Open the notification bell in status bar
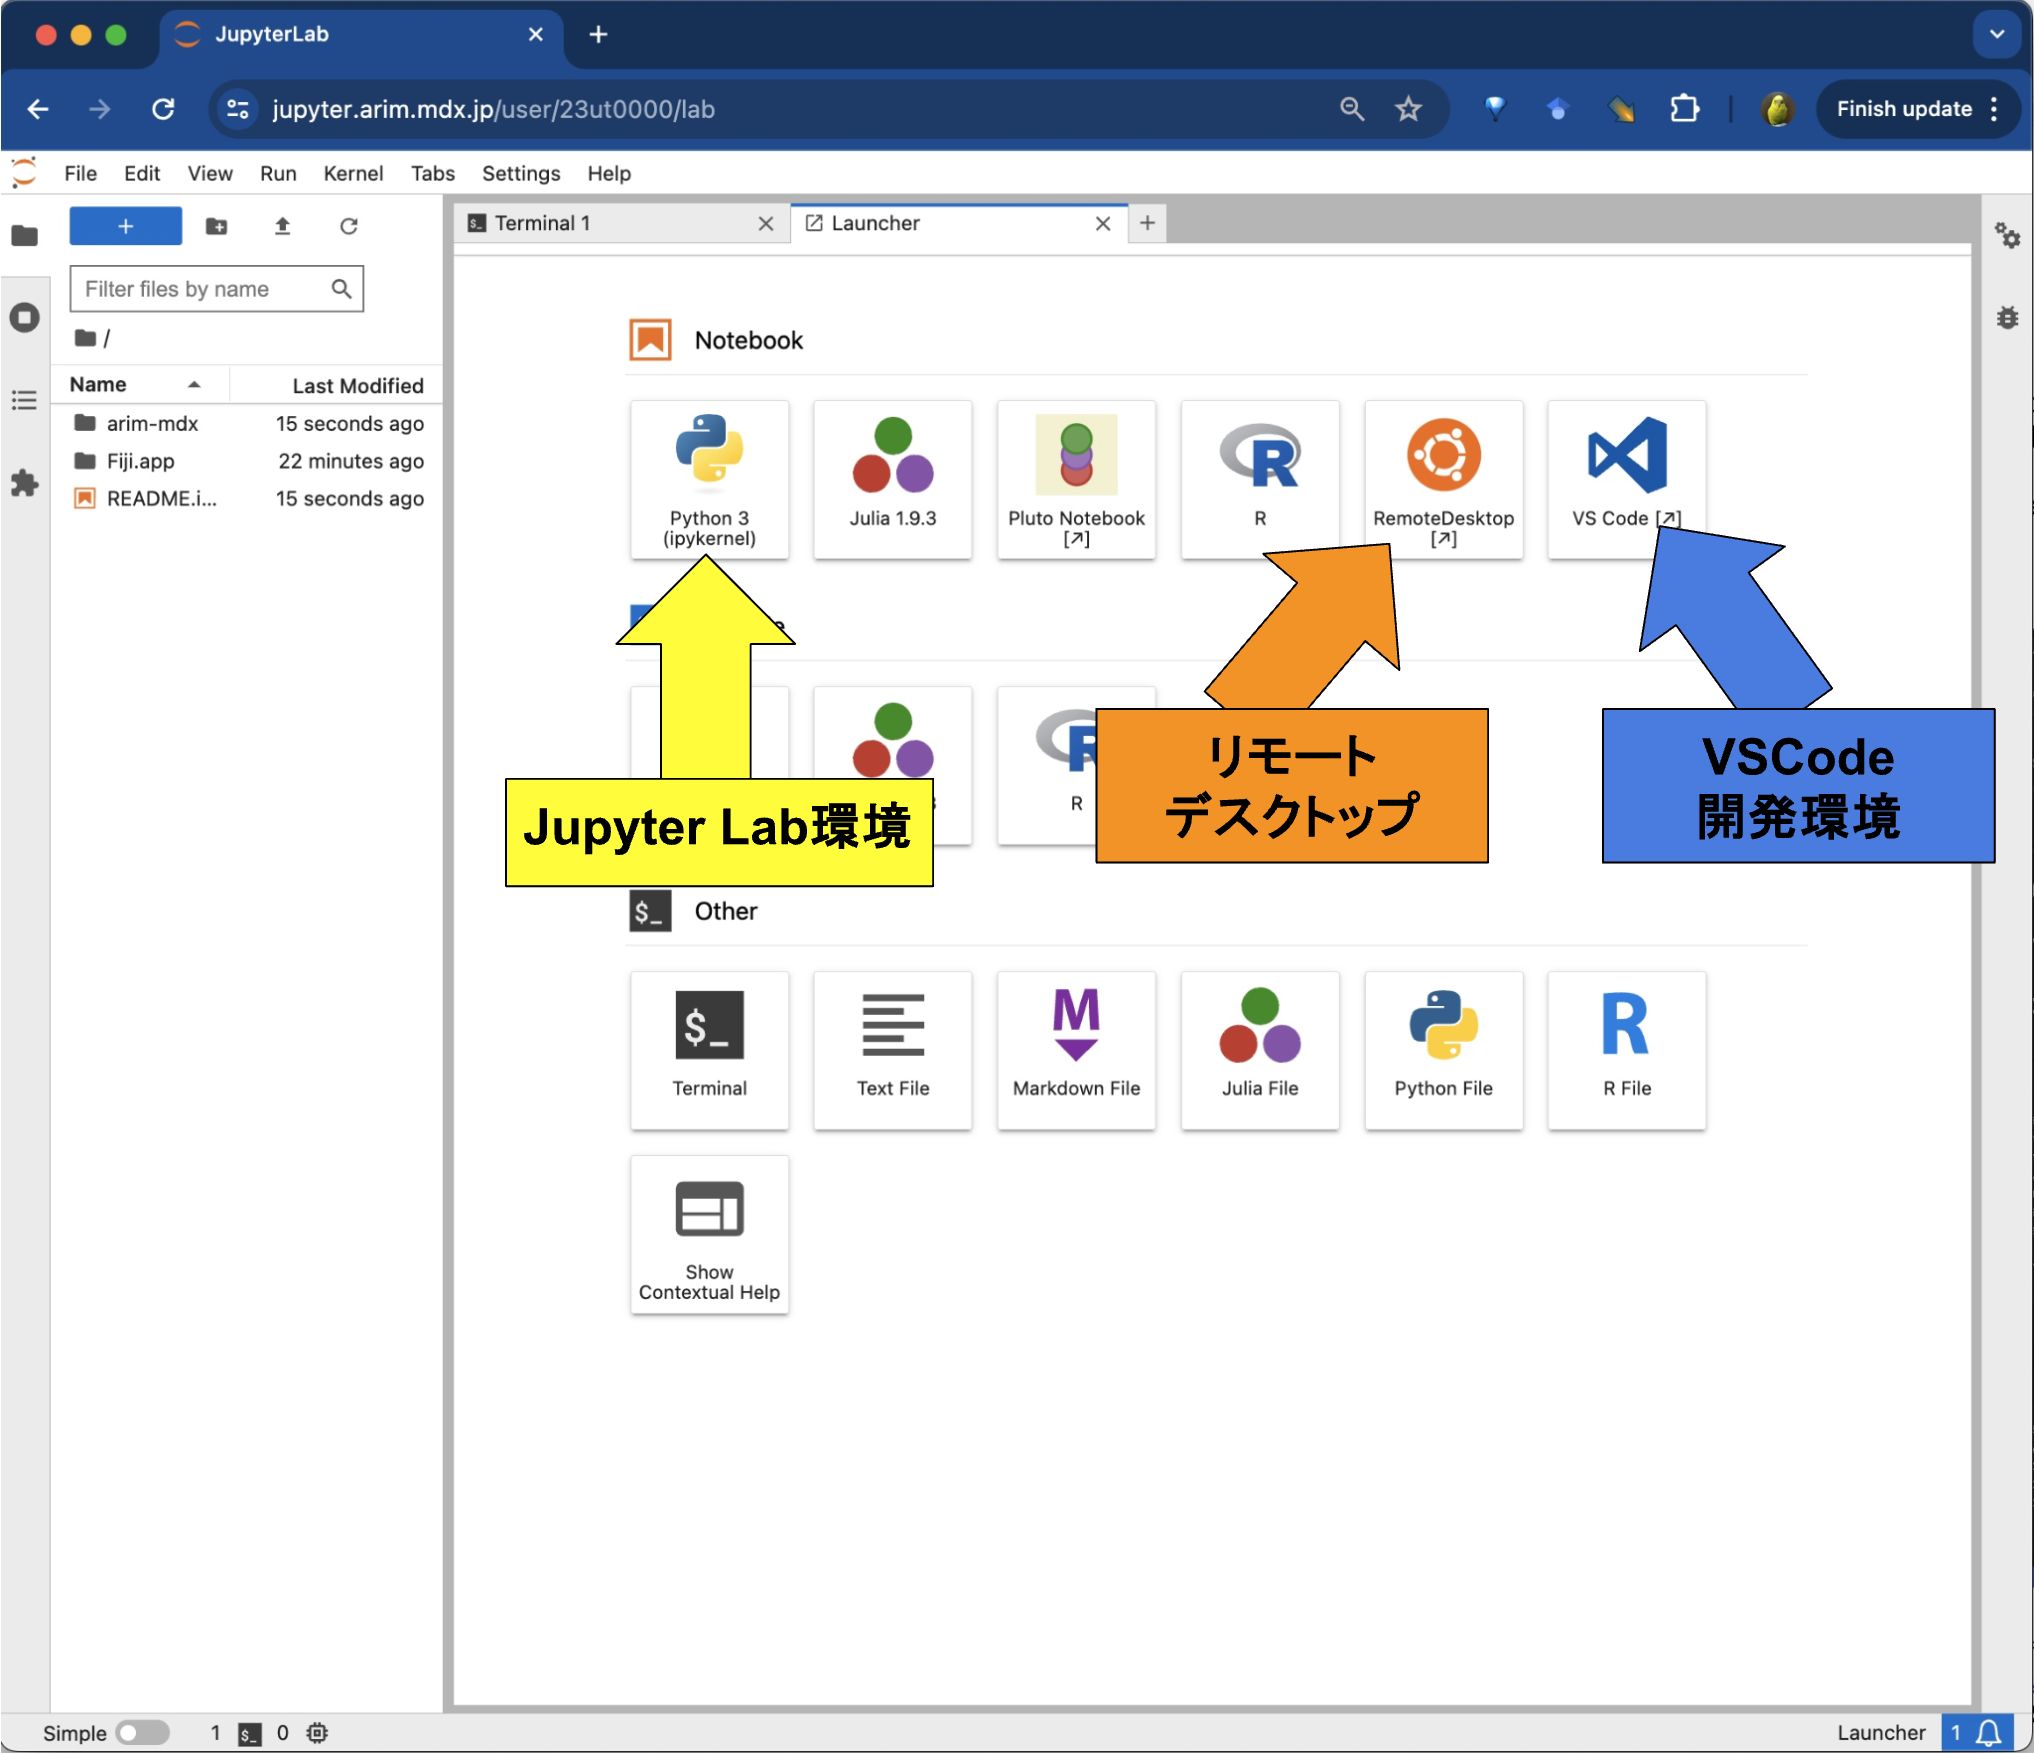 coord(1988,1733)
